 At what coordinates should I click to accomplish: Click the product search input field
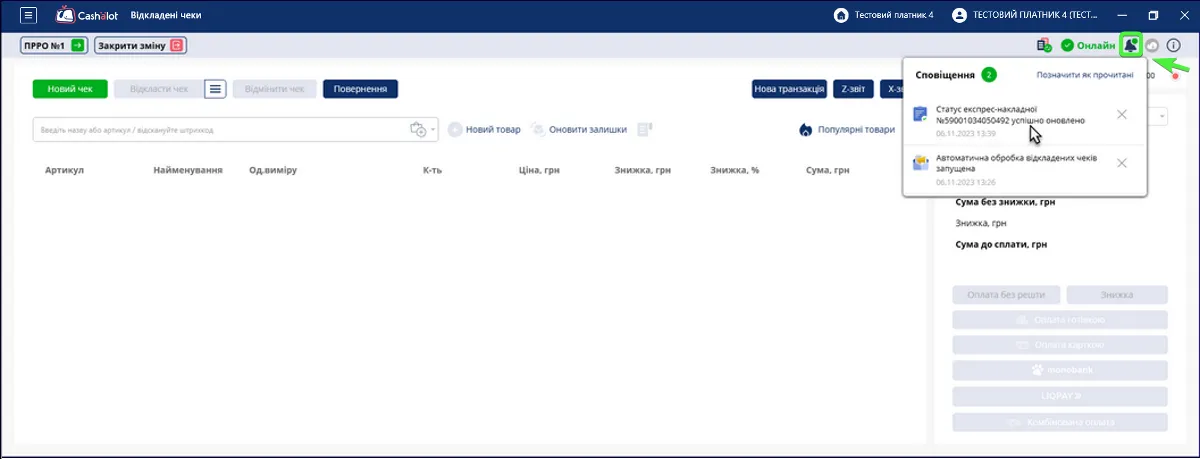click(220, 130)
